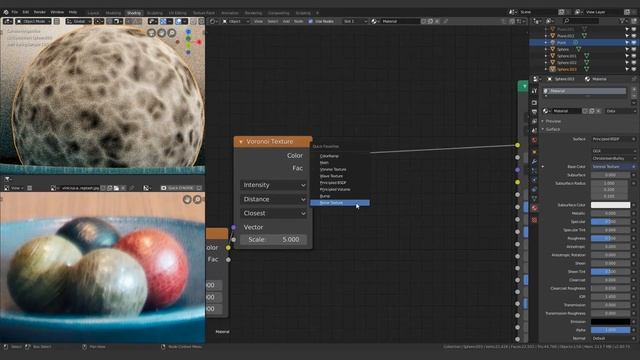Image resolution: width=640 pixels, height=360 pixels.
Task: Toggle selectability arrow of Sphere.001 row
Action: click(x=627, y=56)
